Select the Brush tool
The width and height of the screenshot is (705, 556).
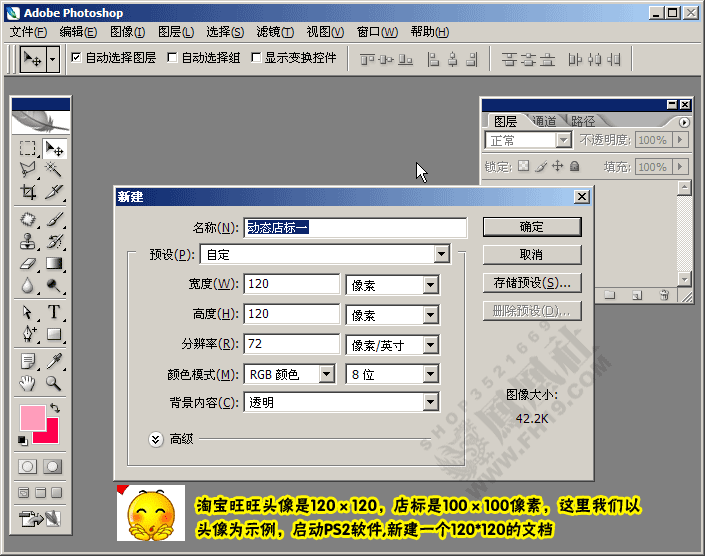click(54, 219)
